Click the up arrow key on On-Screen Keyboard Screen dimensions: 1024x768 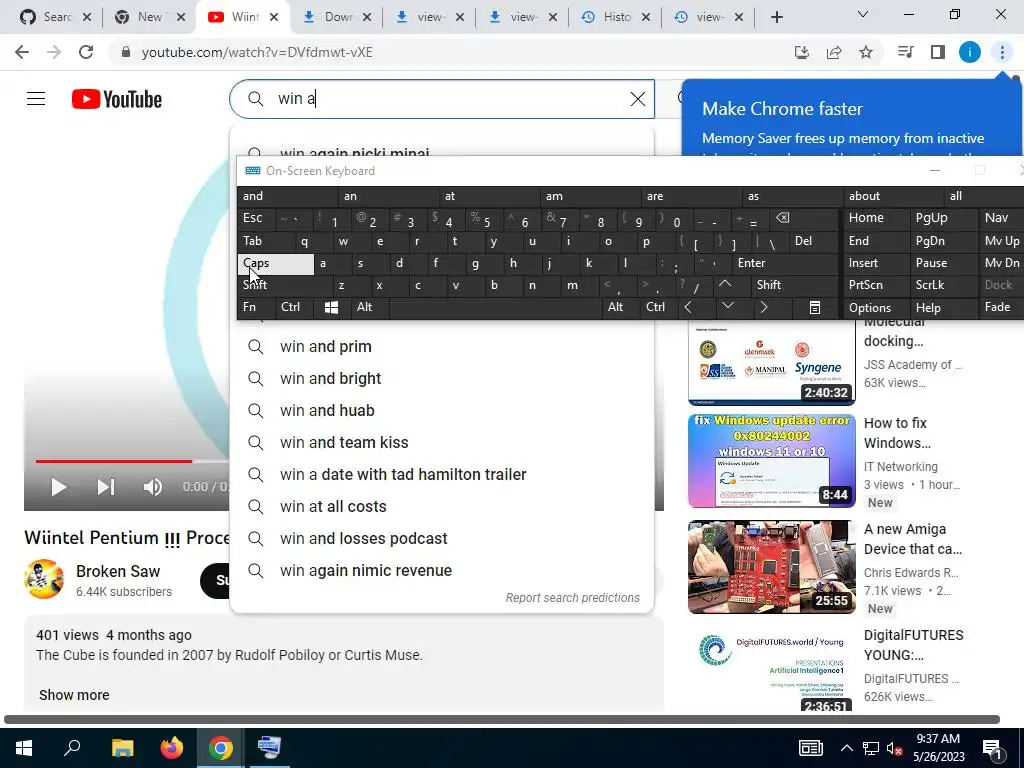click(725, 285)
